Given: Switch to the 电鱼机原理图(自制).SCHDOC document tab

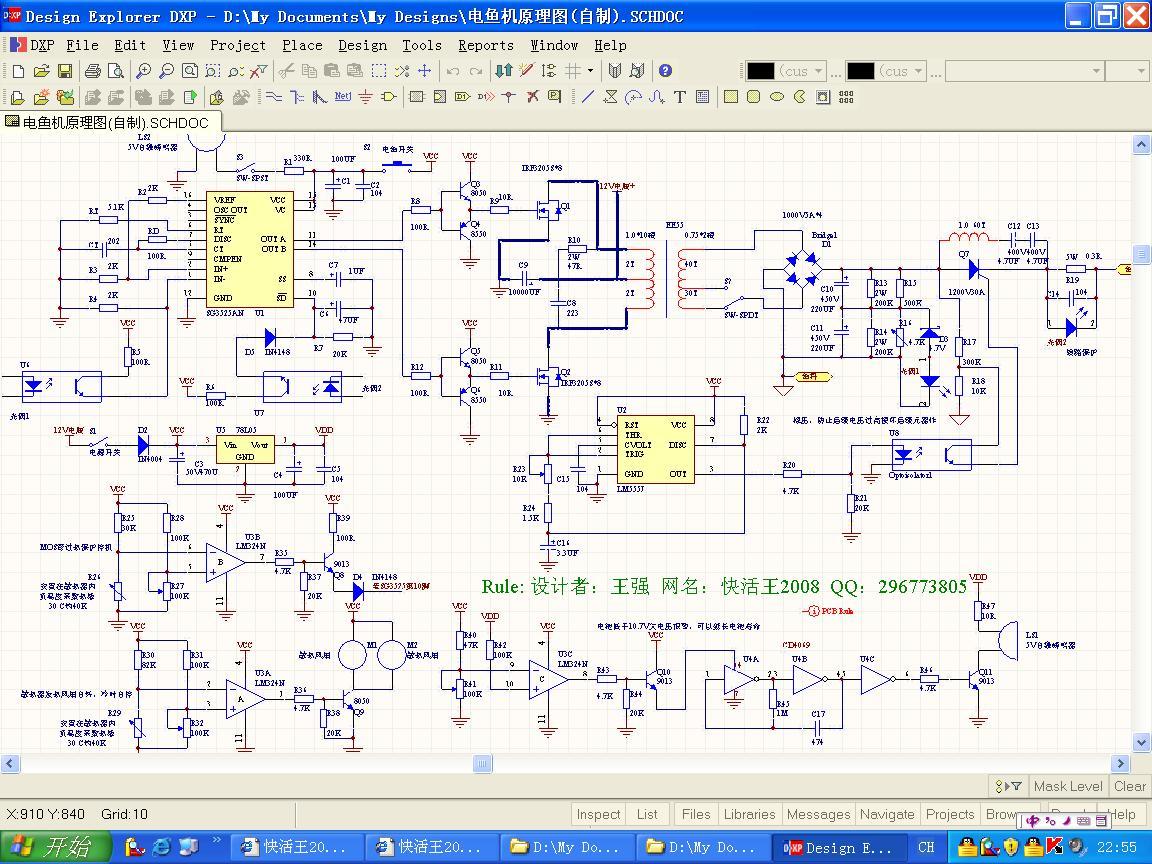Looking at the screenshot, I should coord(110,123).
